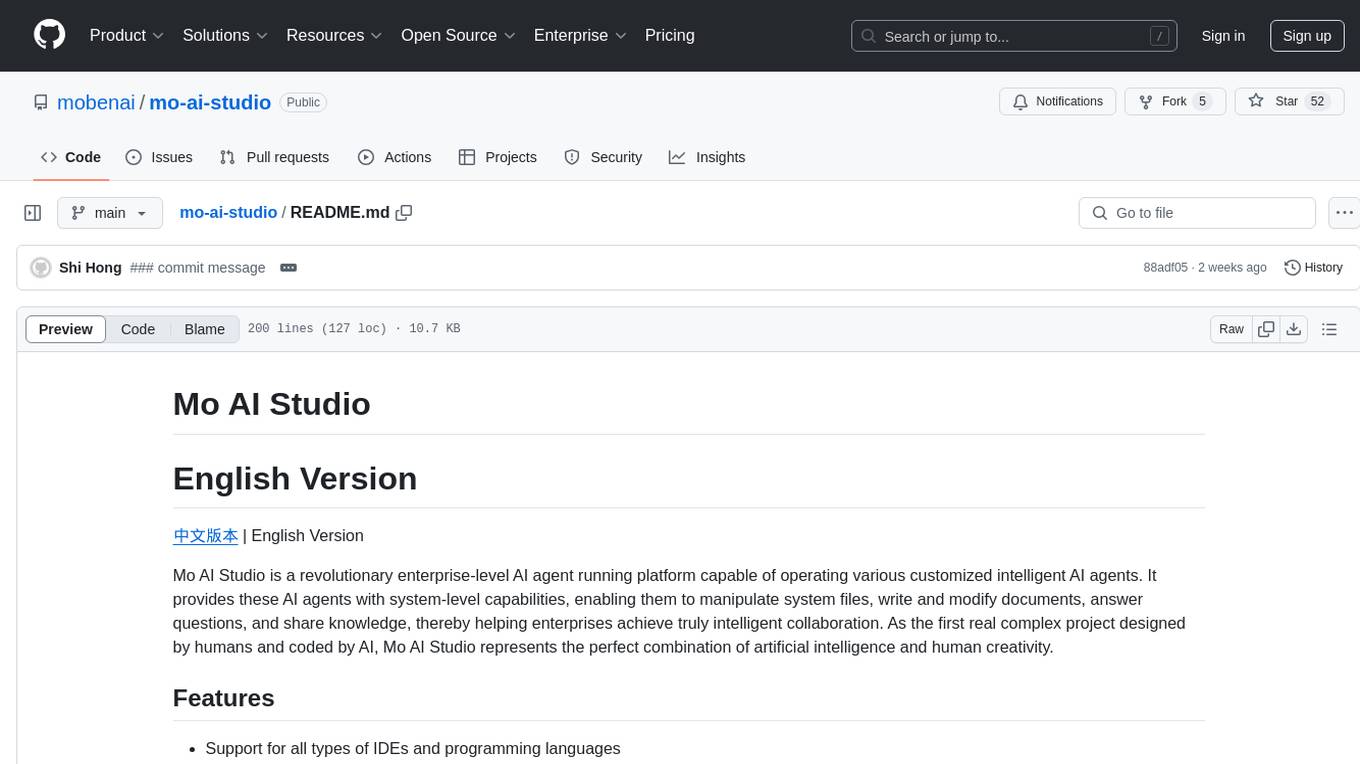Open the Pricing page
This screenshot has width=1360, height=764.
pyautogui.click(x=670, y=35)
